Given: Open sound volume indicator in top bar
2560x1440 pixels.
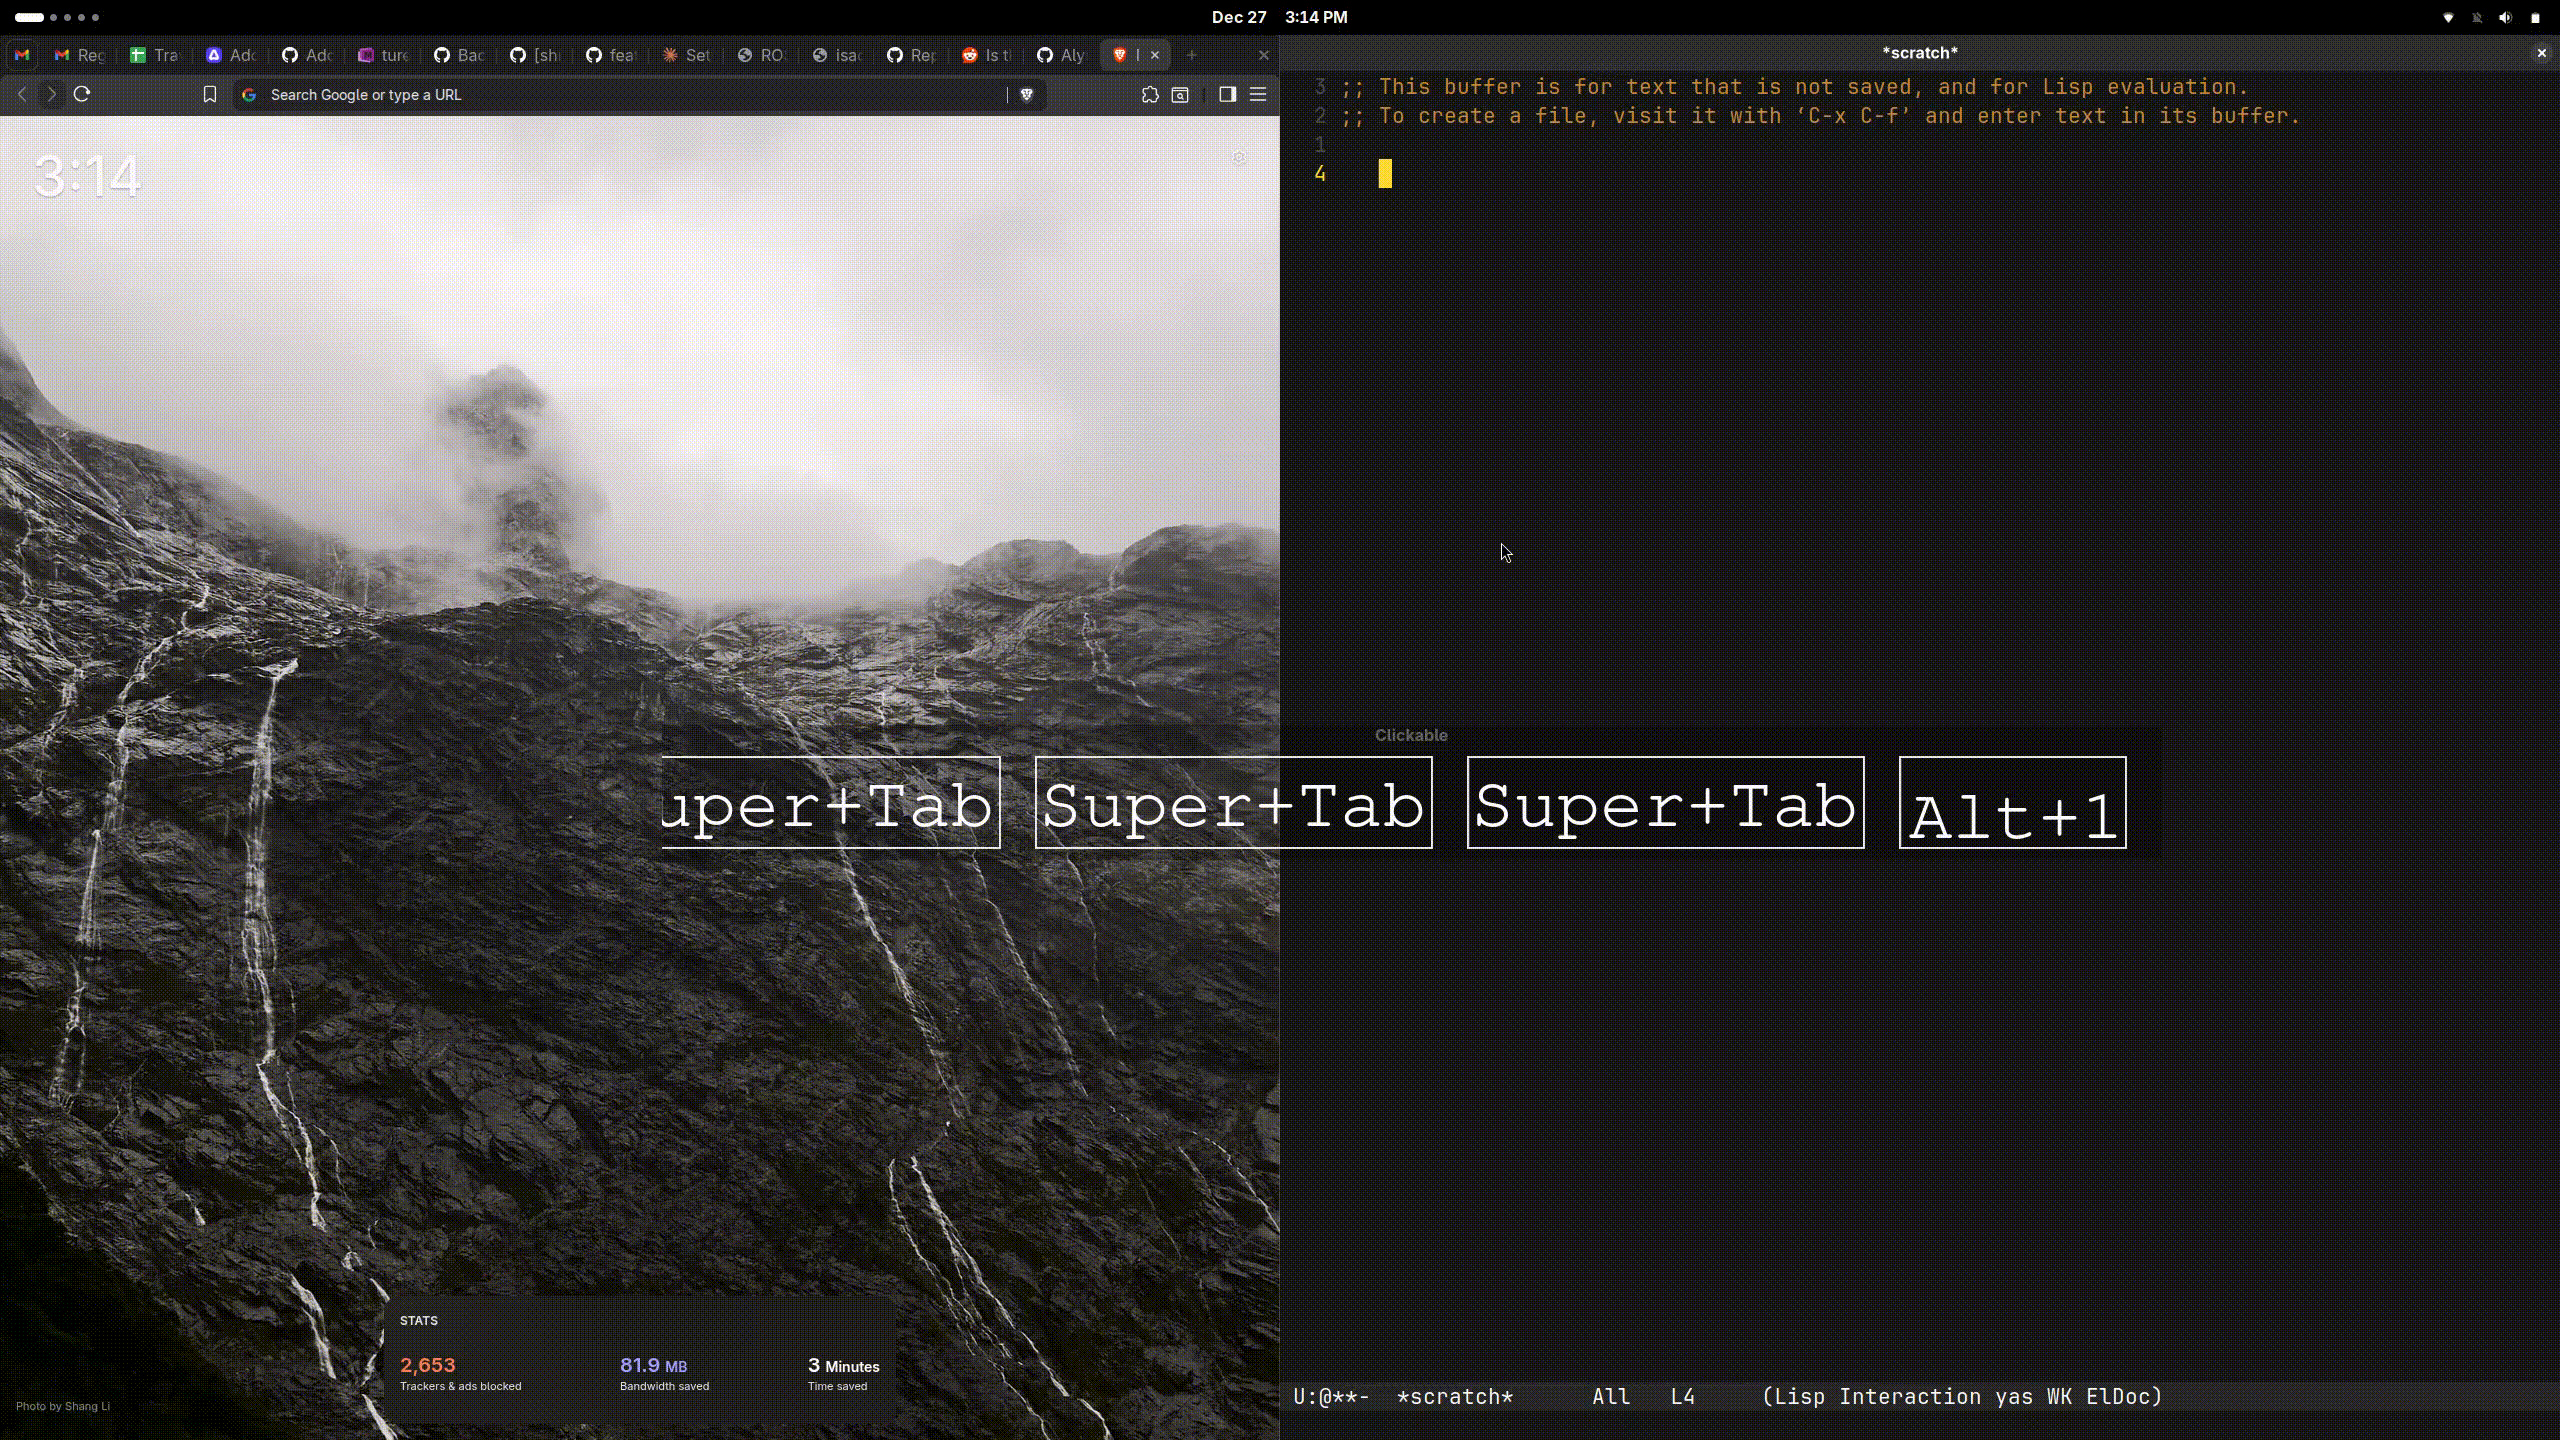Looking at the screenshot, I should pos(2505,17).
